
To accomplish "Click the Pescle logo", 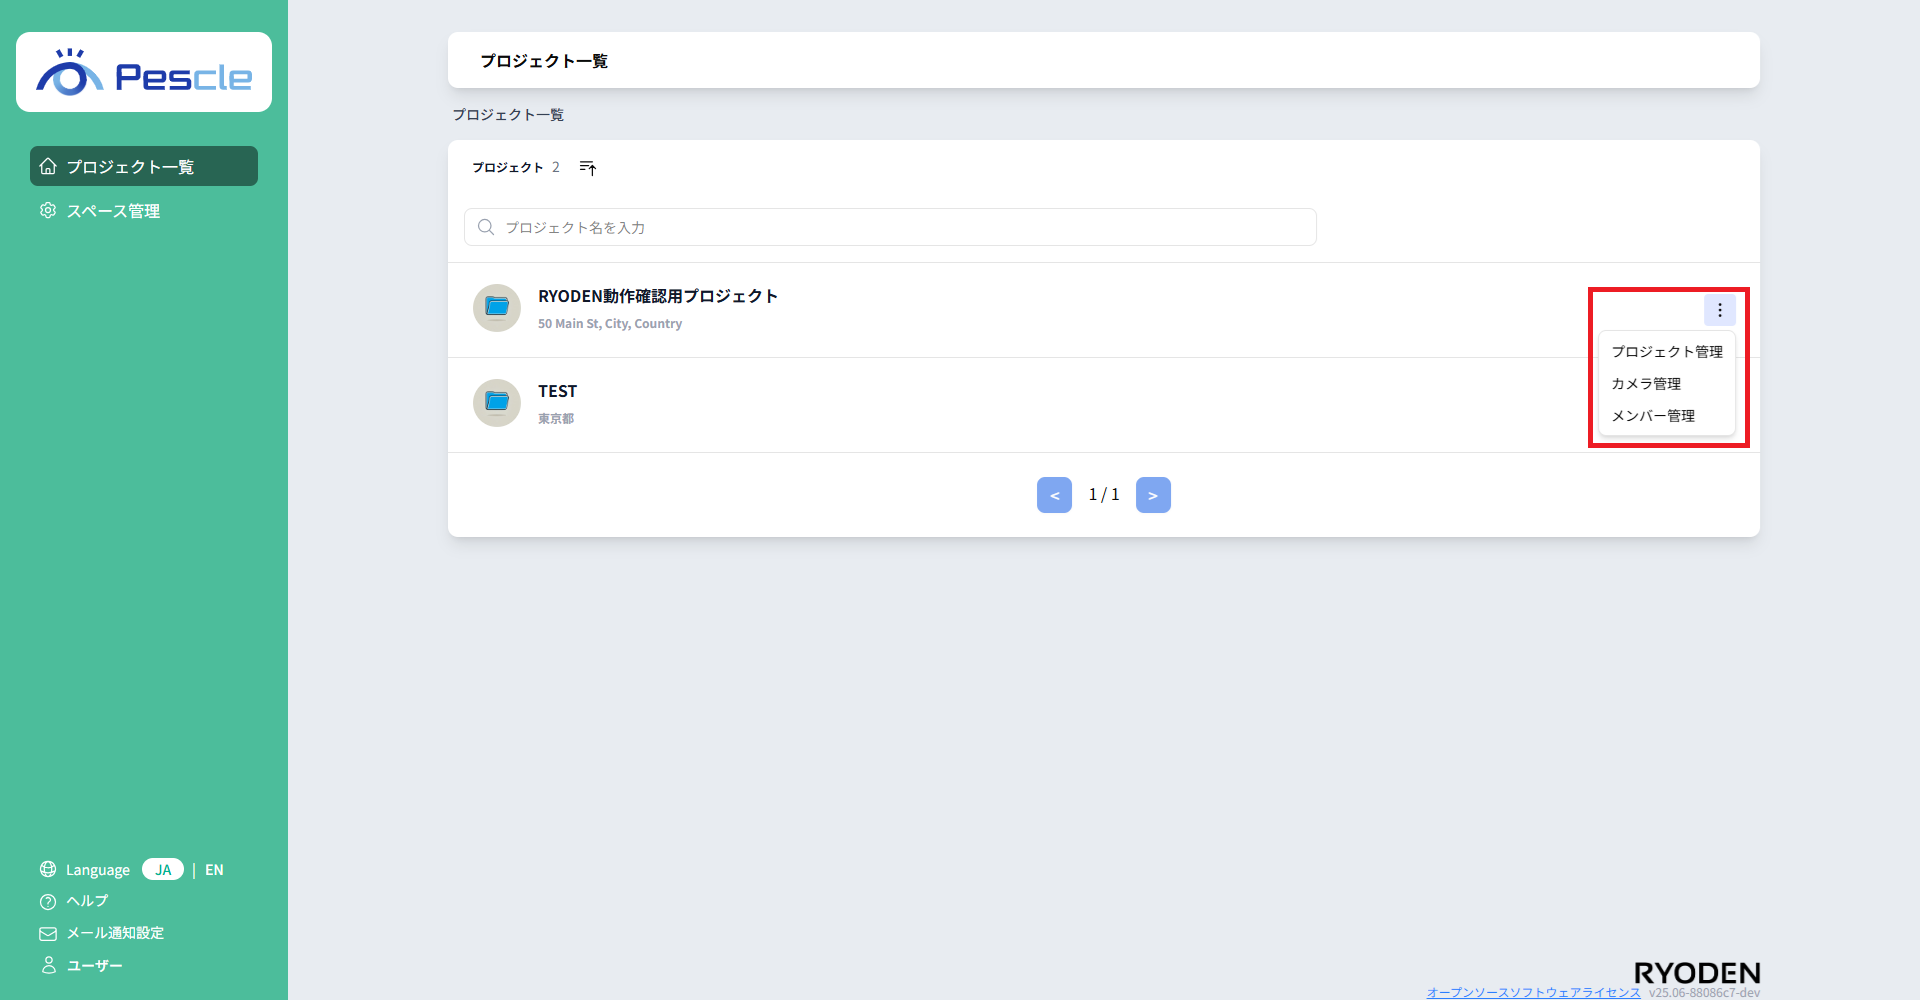I will (144, 73).
